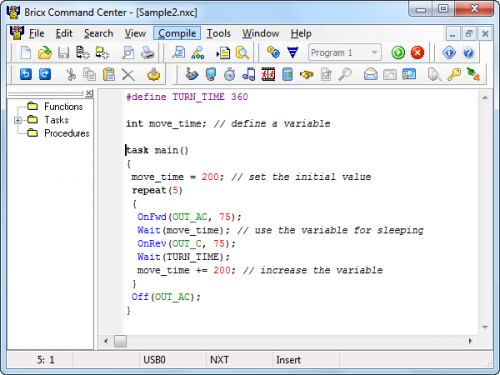This screenshot has width=500, height=375.
Task: Open the Edit menu
Action: 64,33
